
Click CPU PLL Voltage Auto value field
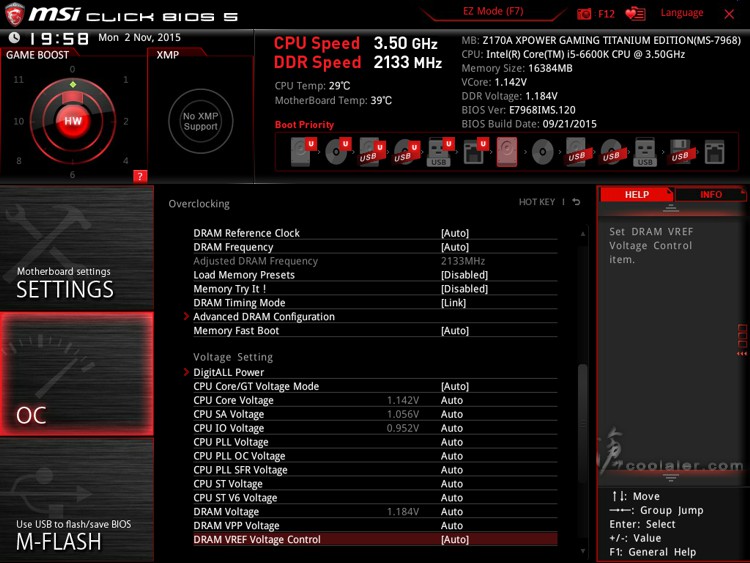tap(452, 442)
